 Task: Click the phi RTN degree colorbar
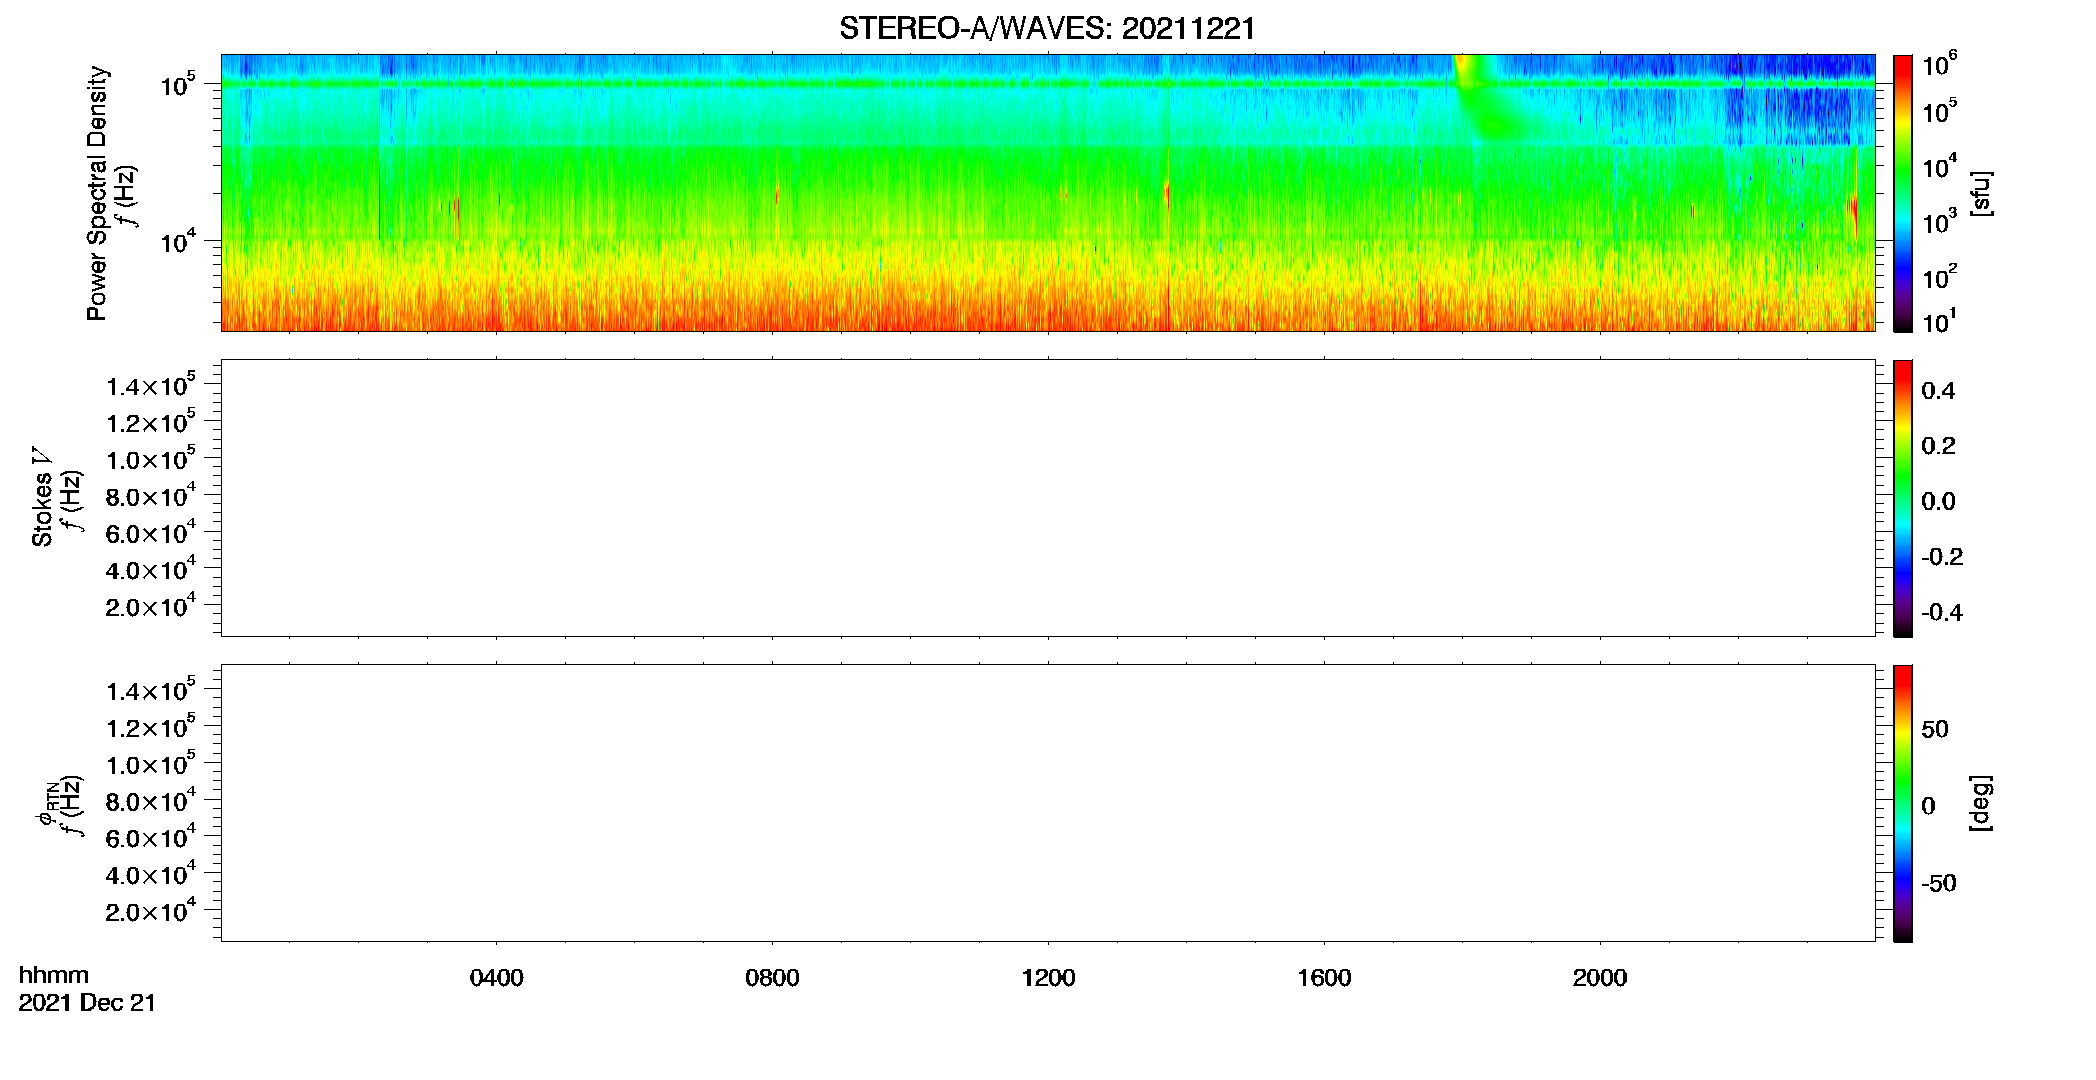[1902, 803]
